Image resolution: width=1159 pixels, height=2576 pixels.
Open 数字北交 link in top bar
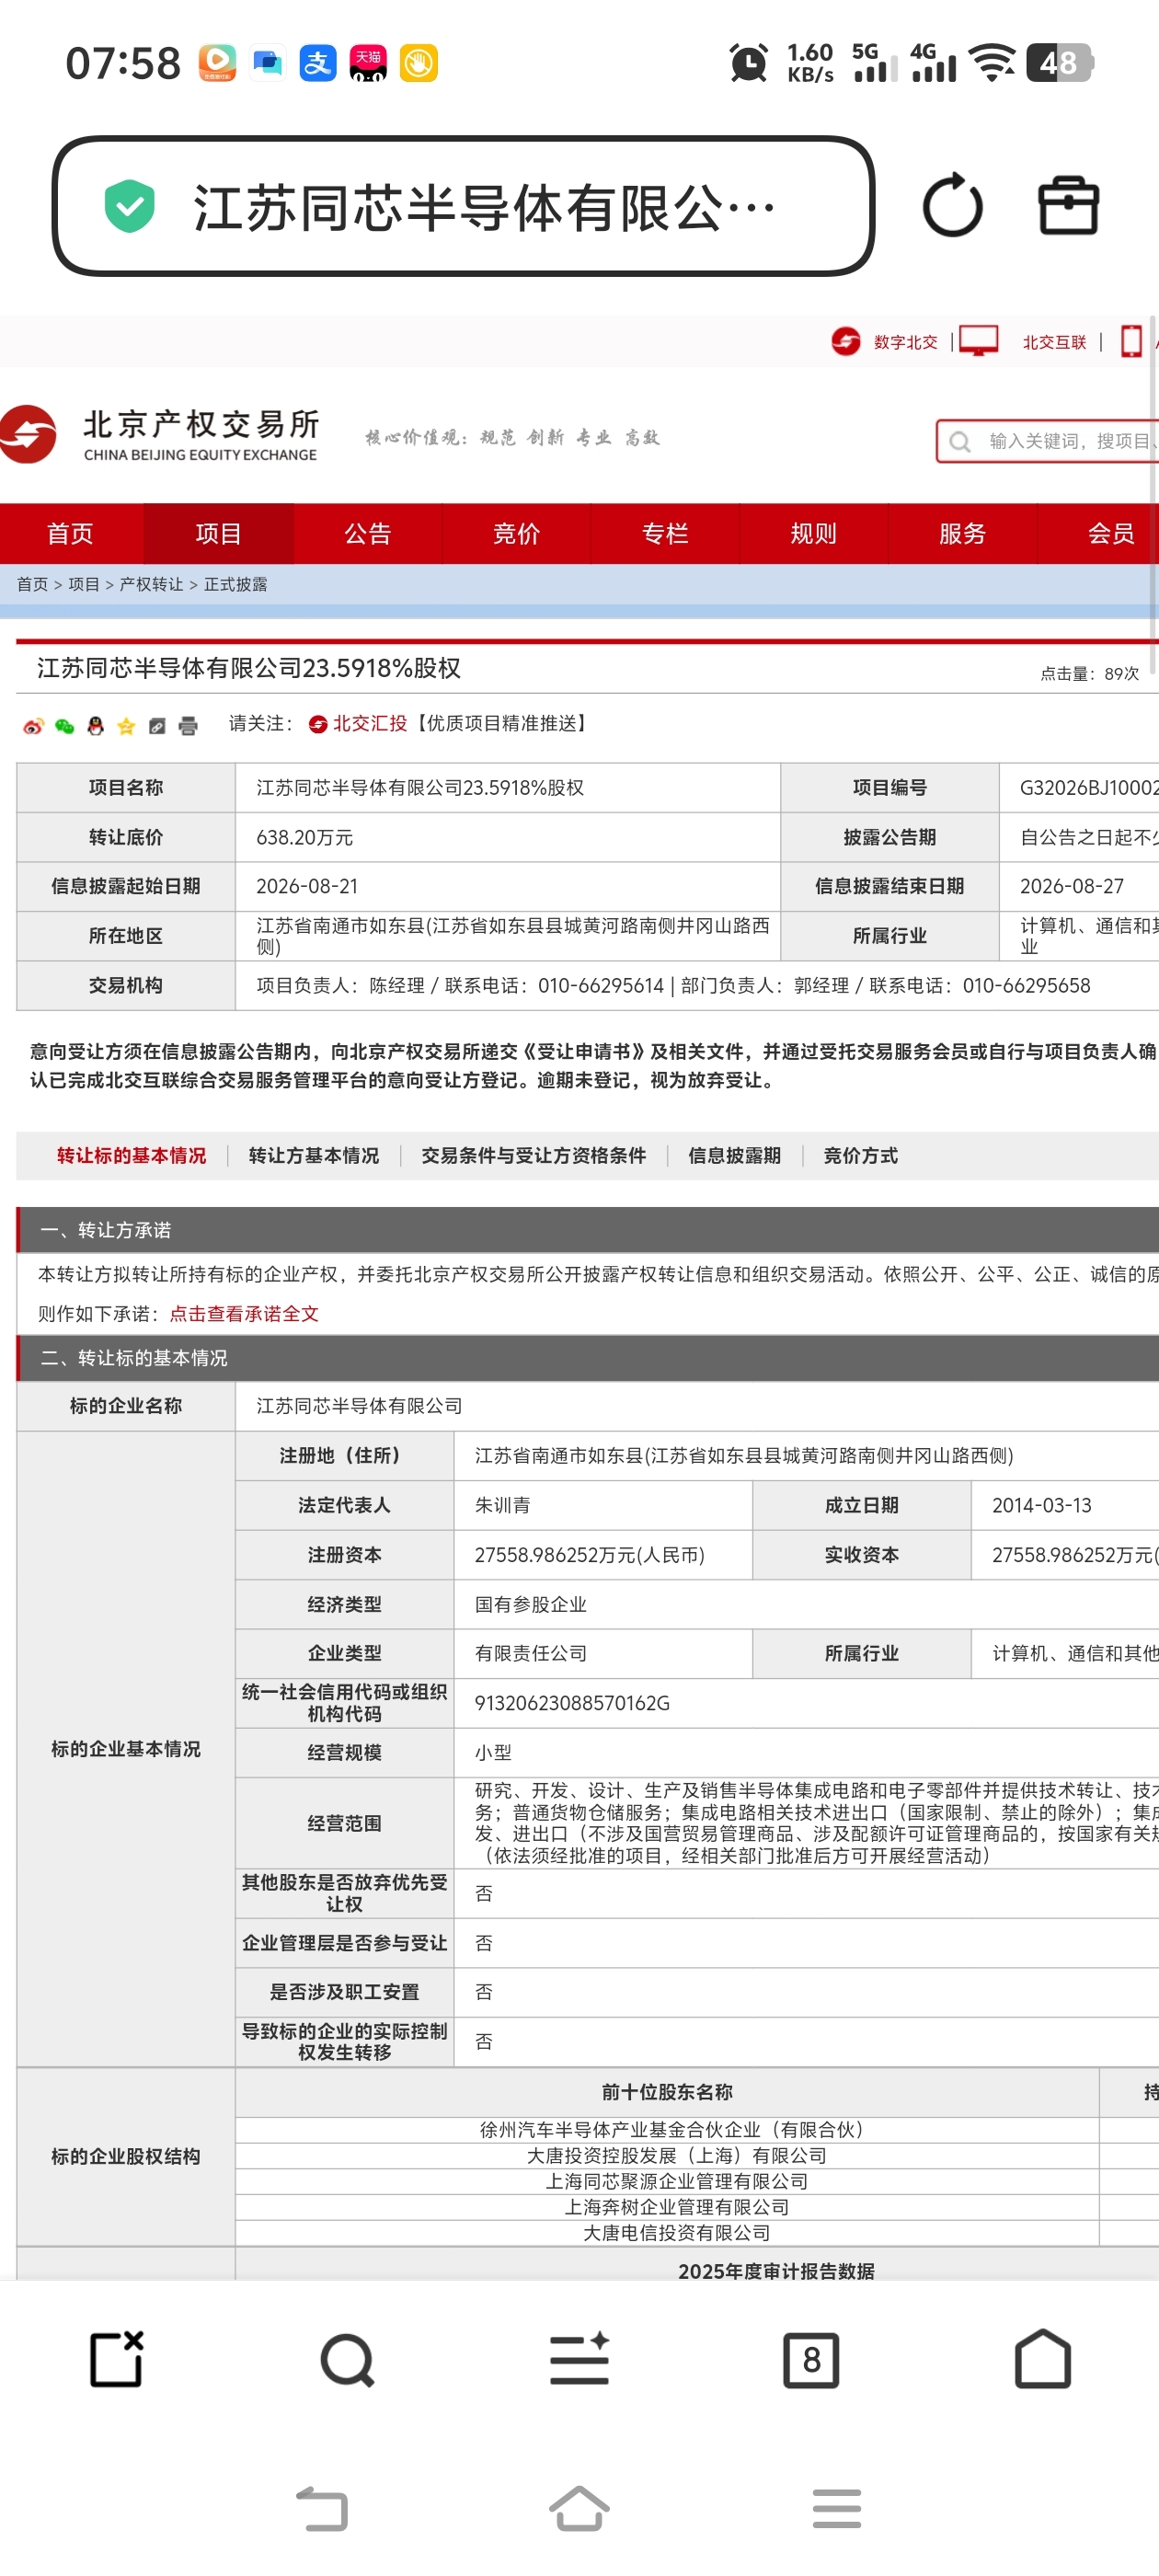[905, 342]
